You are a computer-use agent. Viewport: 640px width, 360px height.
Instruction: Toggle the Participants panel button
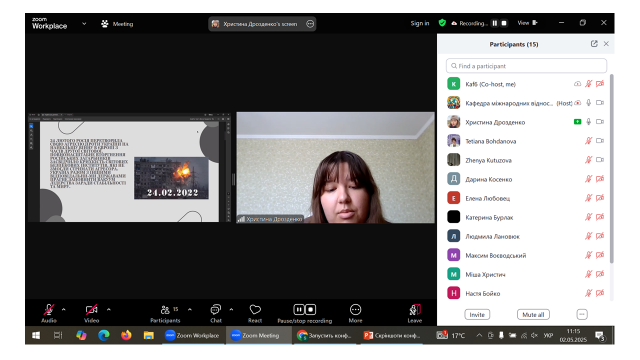(x=165, y=313)
